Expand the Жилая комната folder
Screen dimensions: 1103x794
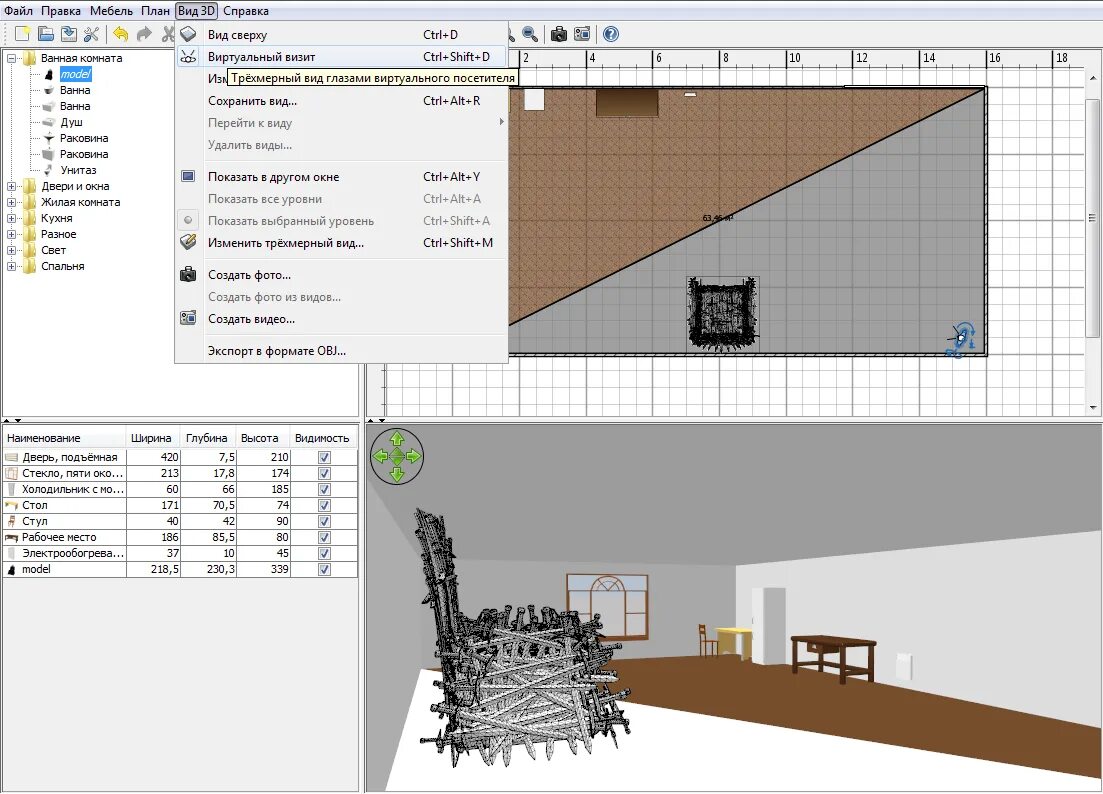[x=11, y=203]
